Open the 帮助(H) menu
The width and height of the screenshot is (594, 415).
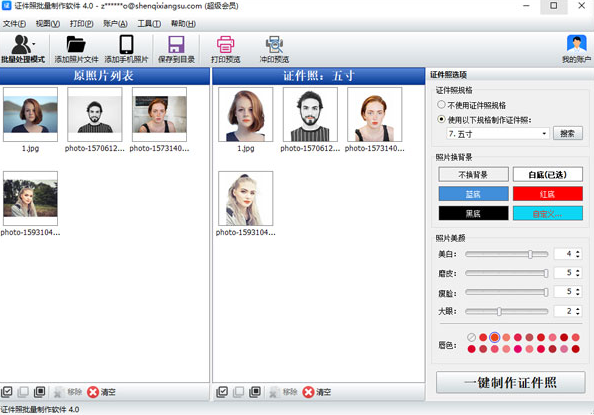[183, 23]
